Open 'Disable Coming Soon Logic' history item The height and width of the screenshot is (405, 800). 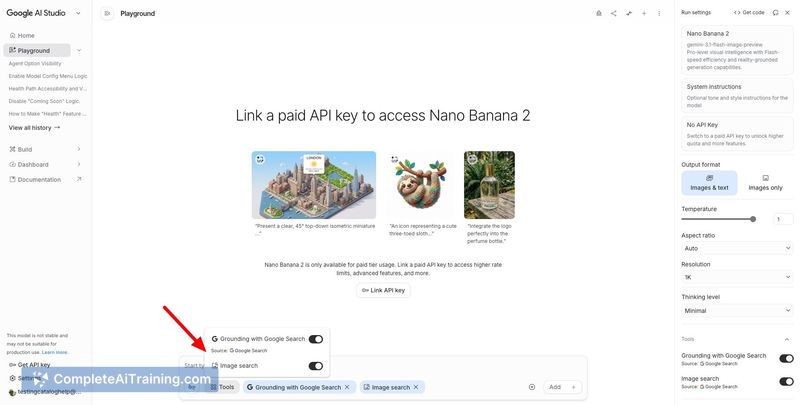pyautogui.click(x=44, y=101)
